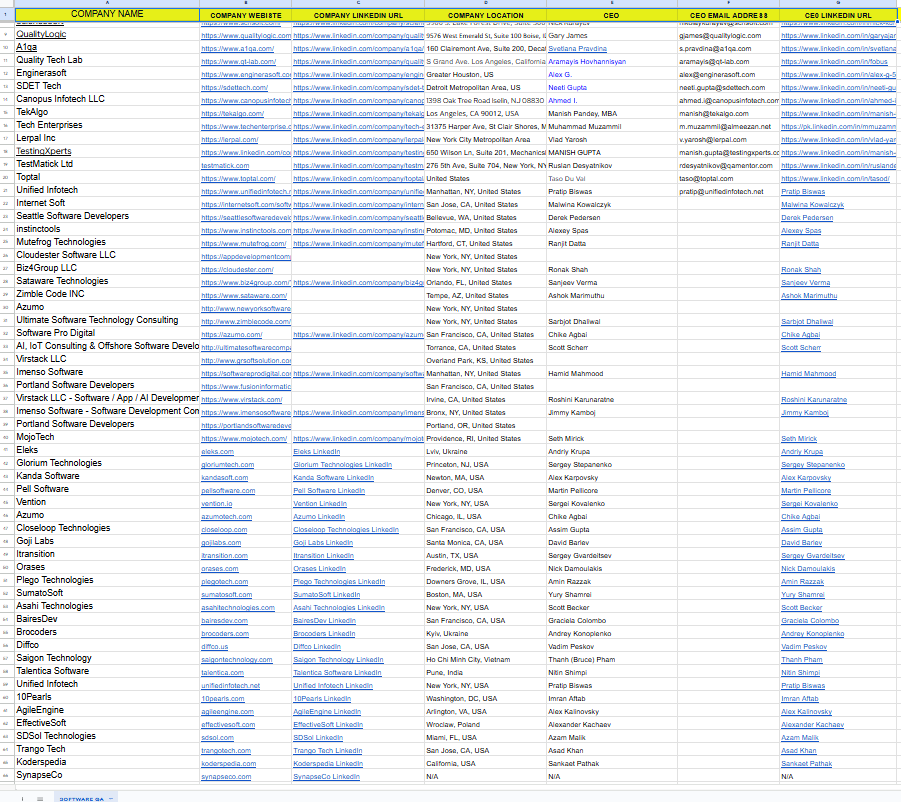This screenshot has height=802, width=901.
Task: Open the https://sdettech.com/ link
Action: (x=234, y=88)
